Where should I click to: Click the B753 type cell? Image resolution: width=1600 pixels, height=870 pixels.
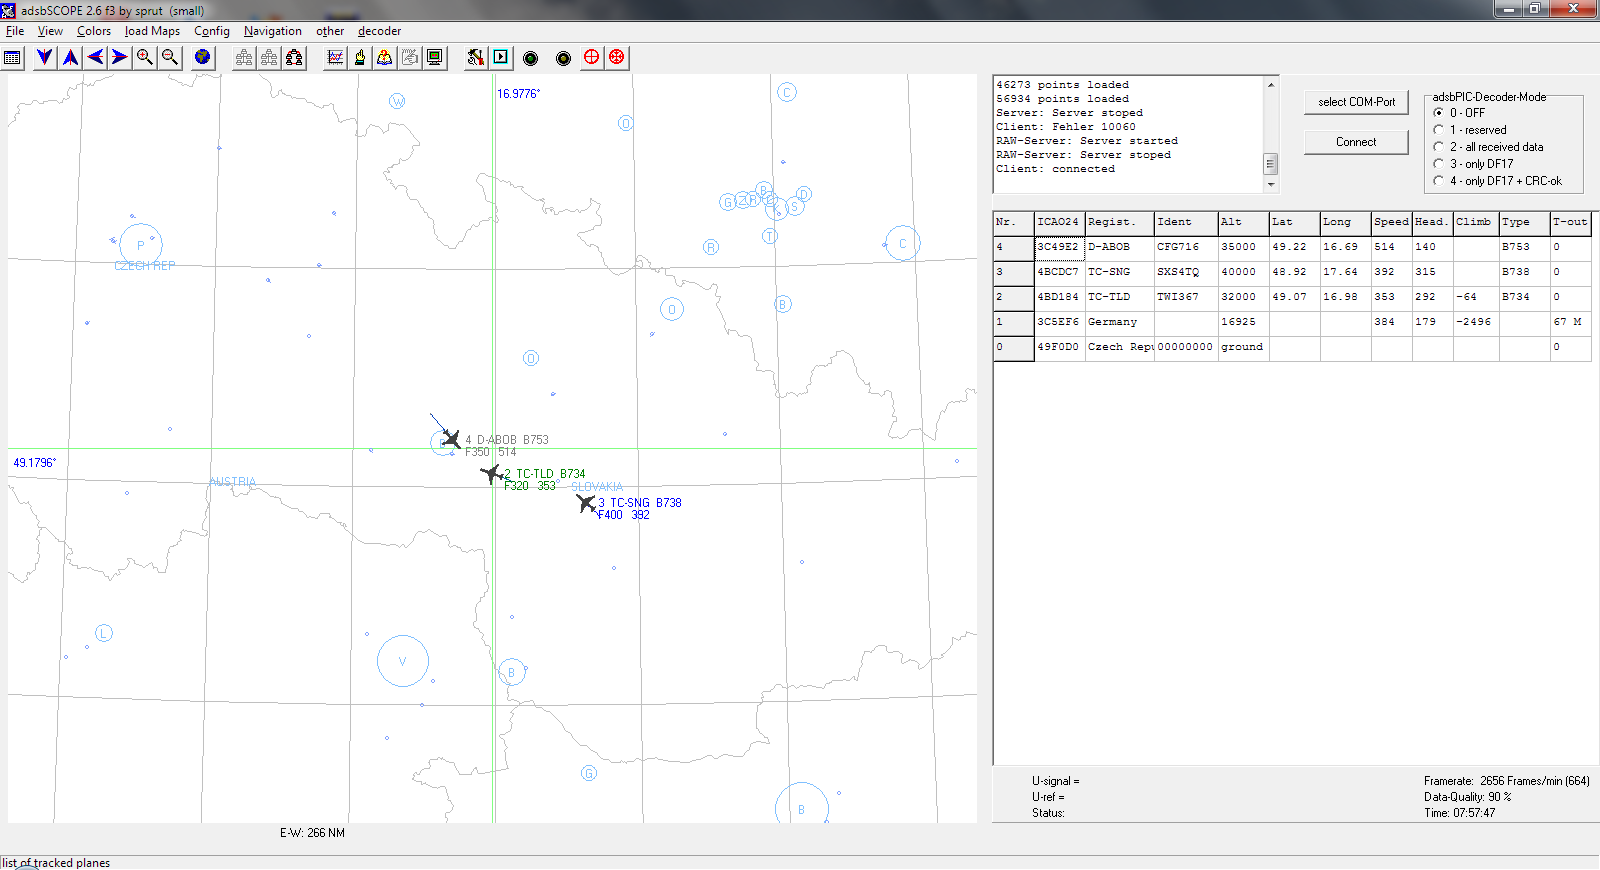click(1524, 248)
